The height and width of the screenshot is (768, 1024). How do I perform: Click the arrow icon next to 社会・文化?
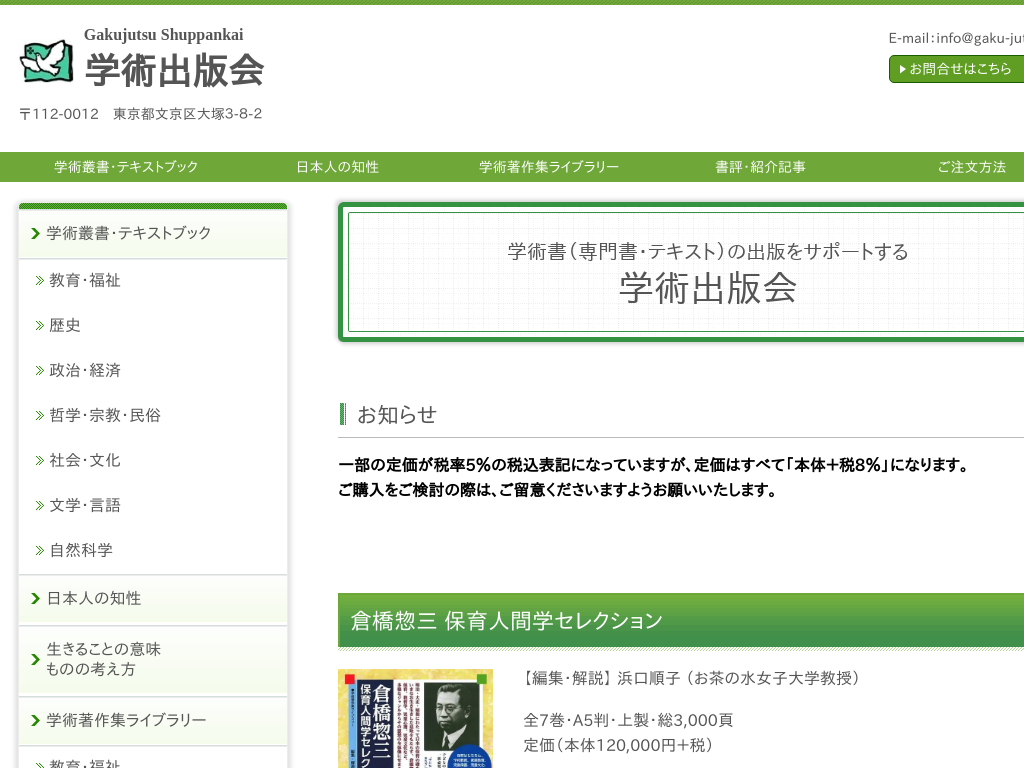(38, 460)
